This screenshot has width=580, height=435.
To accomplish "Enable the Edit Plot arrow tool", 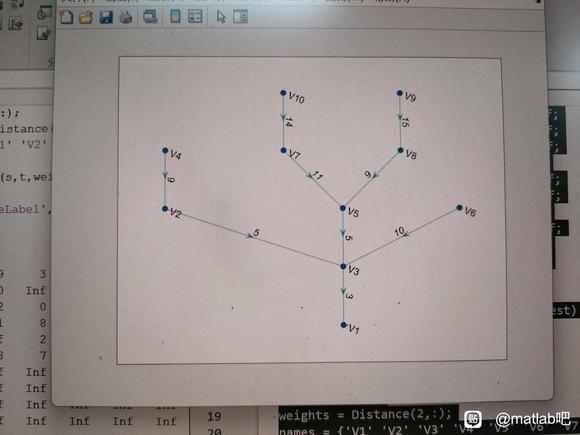I will (221, 17).
